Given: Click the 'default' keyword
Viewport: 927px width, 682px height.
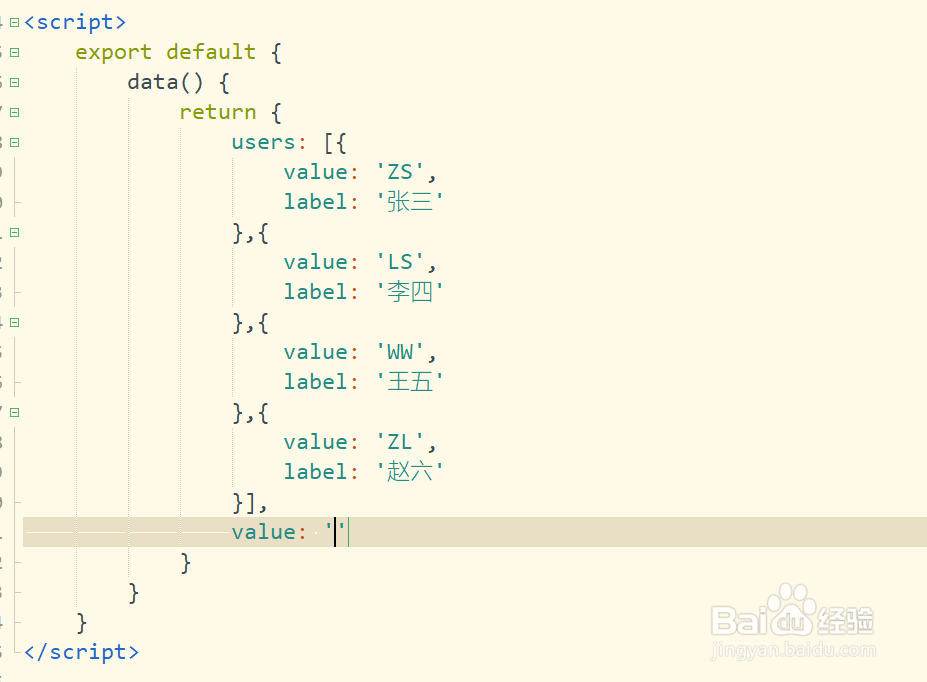Looking at the screenshot, I should coord(211,52).
